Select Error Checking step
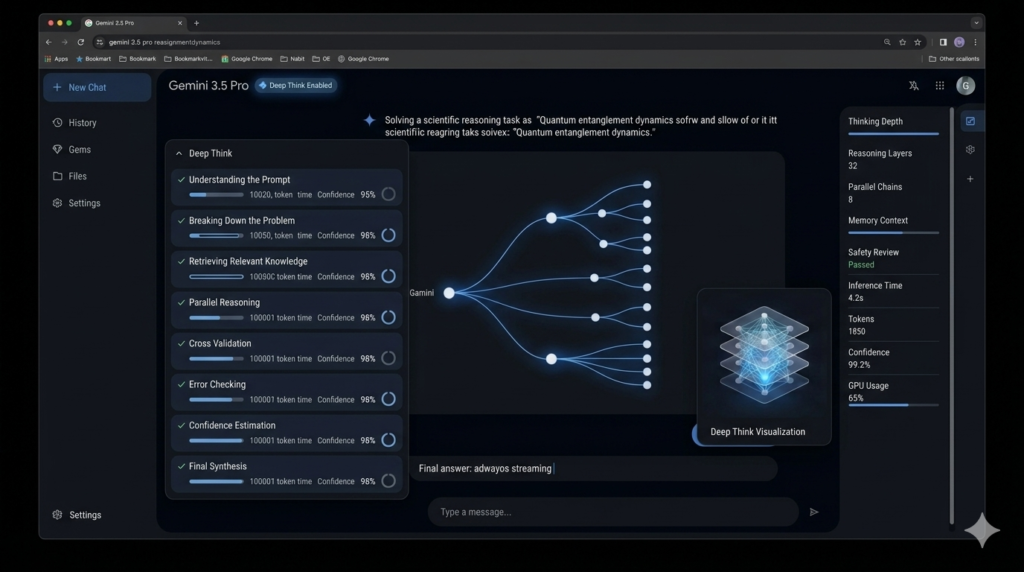The height and width of the screenshot is (572, 1024). [287, 392]
